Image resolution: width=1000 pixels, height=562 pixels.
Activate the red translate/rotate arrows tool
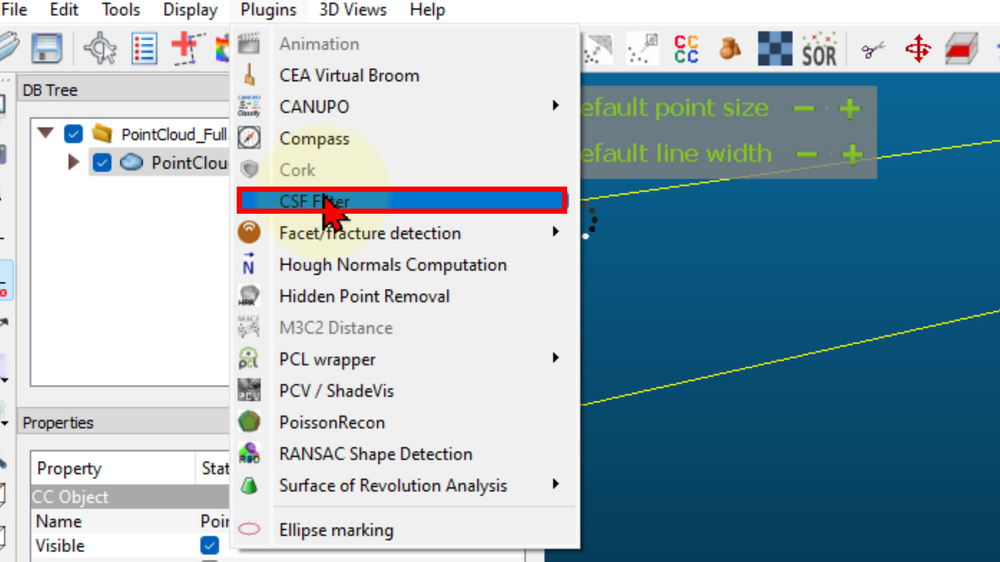918,48
